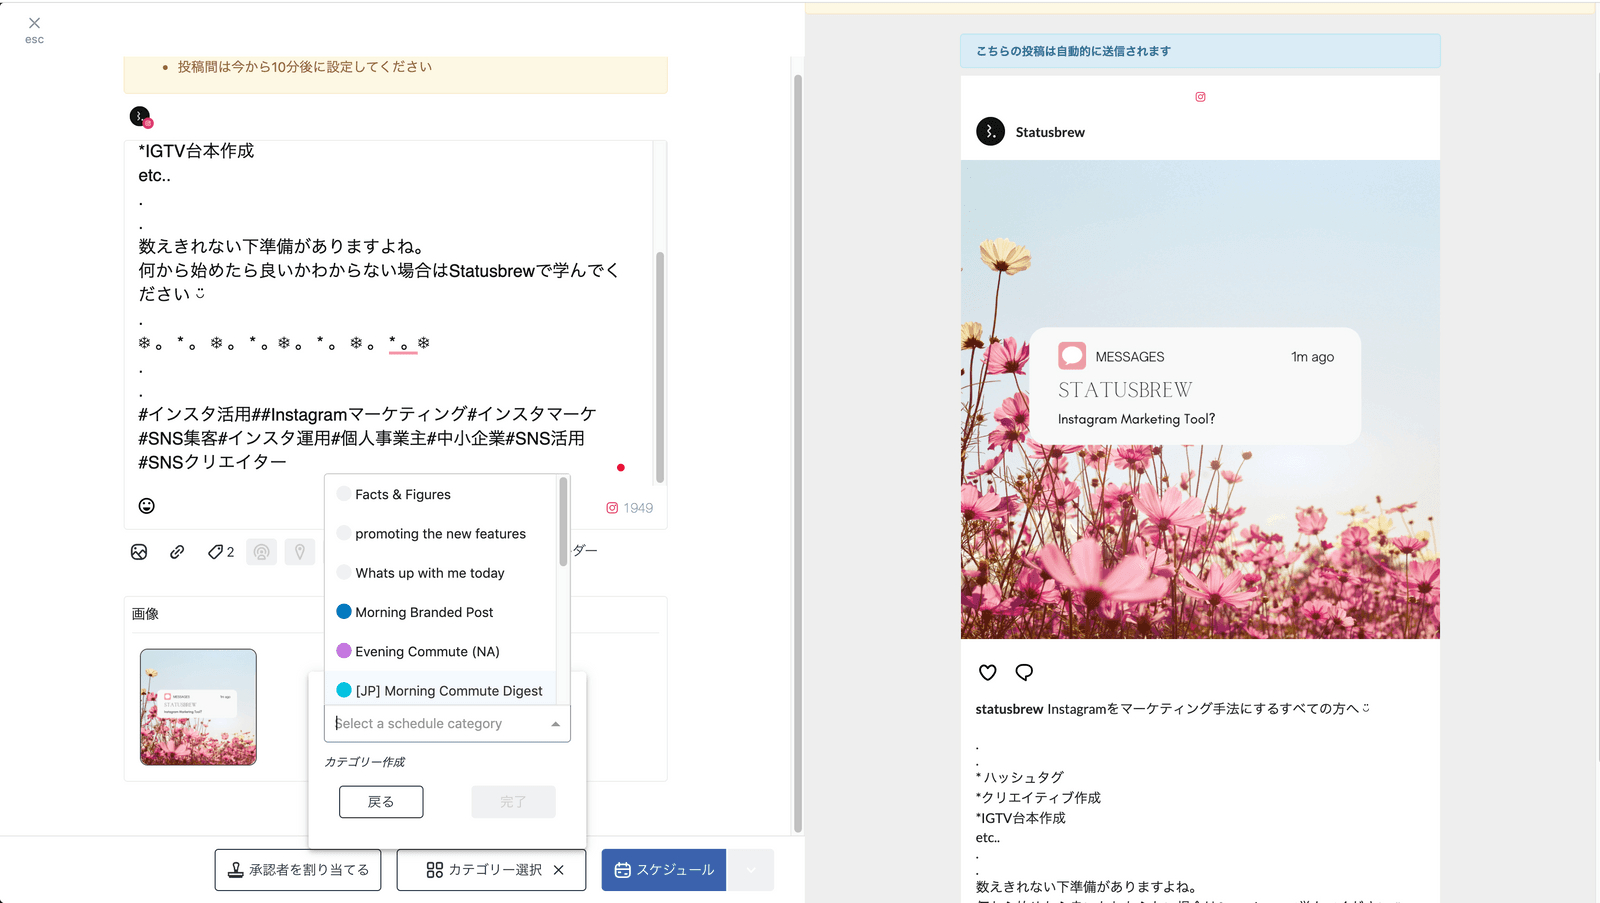Choose the Facts & Figures category
Image resolution: width=1600 pixels, height=903 pixels.
(x=403, y=495)
